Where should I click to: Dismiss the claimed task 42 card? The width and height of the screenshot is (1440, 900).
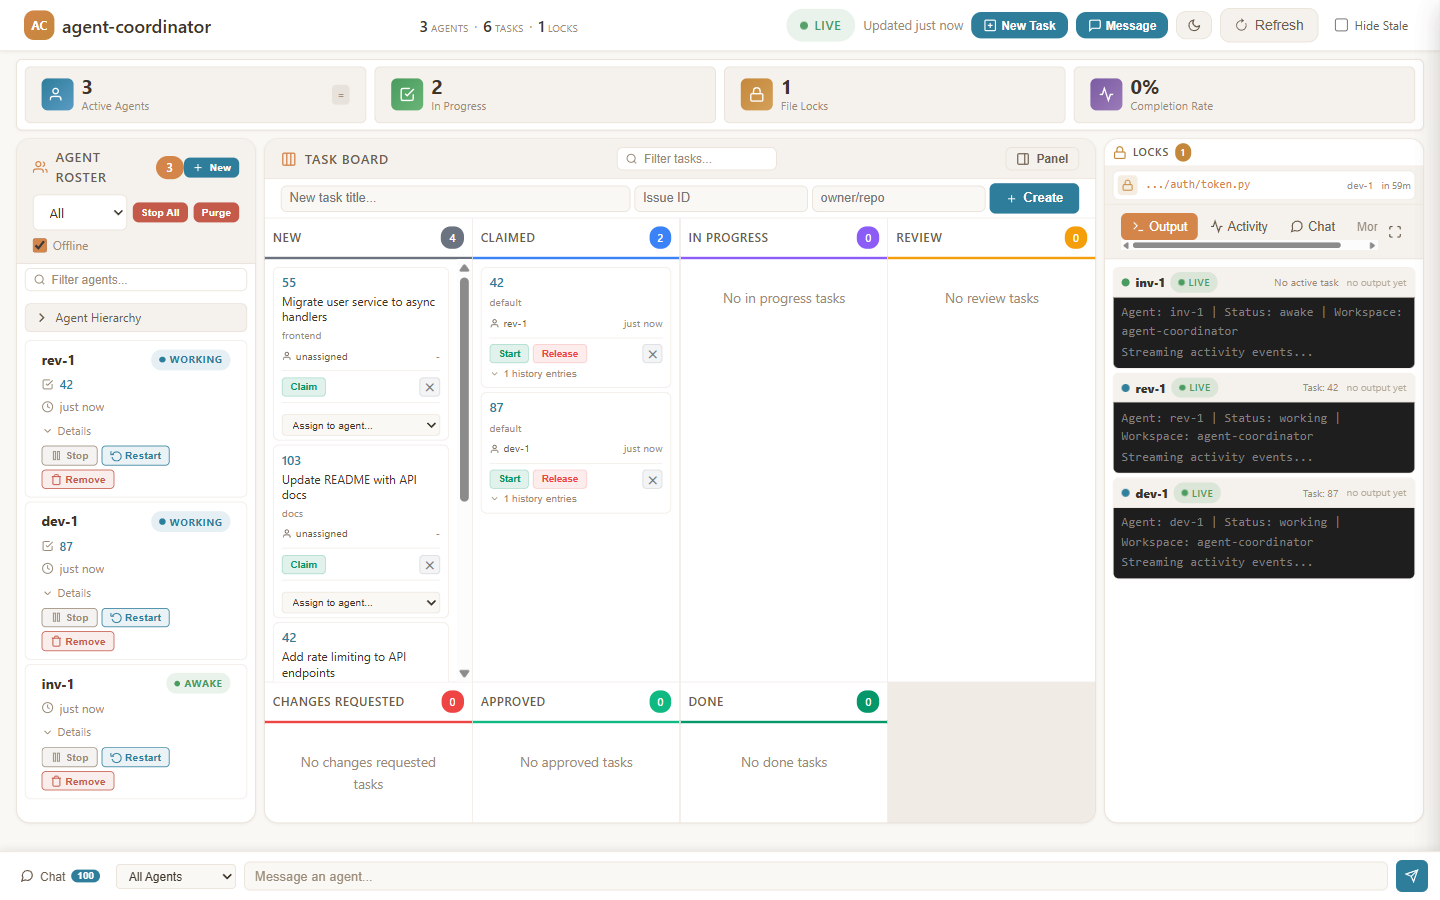(x=653, y=354)
